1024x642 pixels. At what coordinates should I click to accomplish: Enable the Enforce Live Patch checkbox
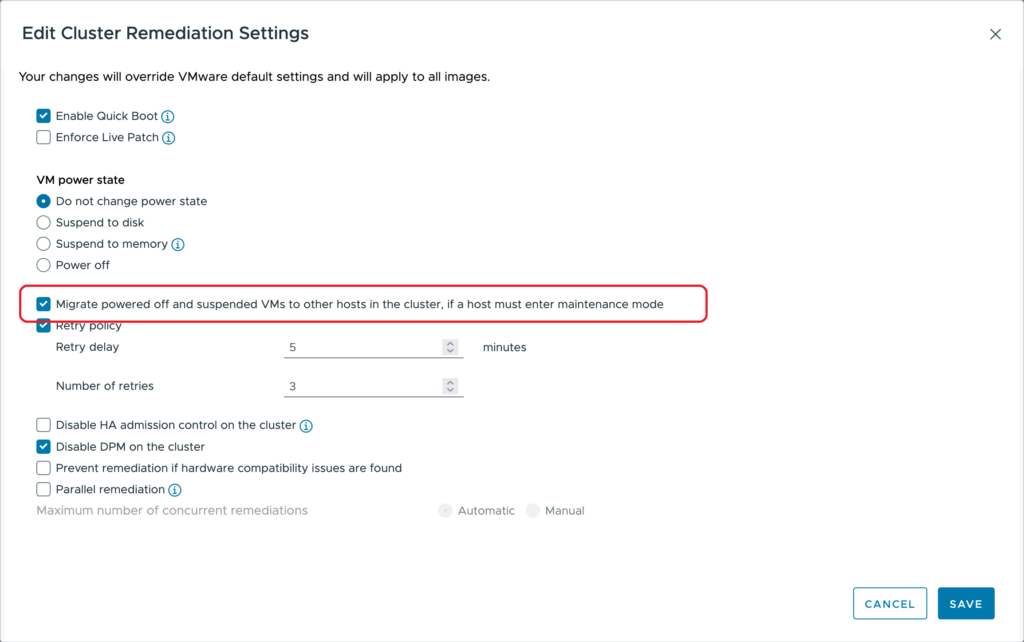coord(44,138)
